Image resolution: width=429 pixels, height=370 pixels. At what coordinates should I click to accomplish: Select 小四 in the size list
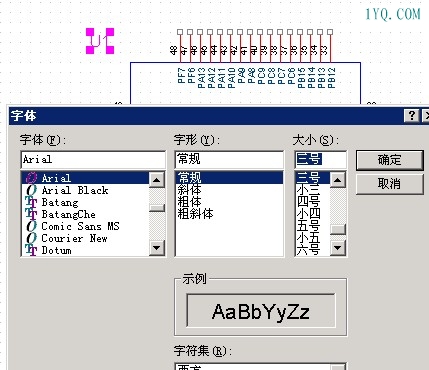click(309, 214)
